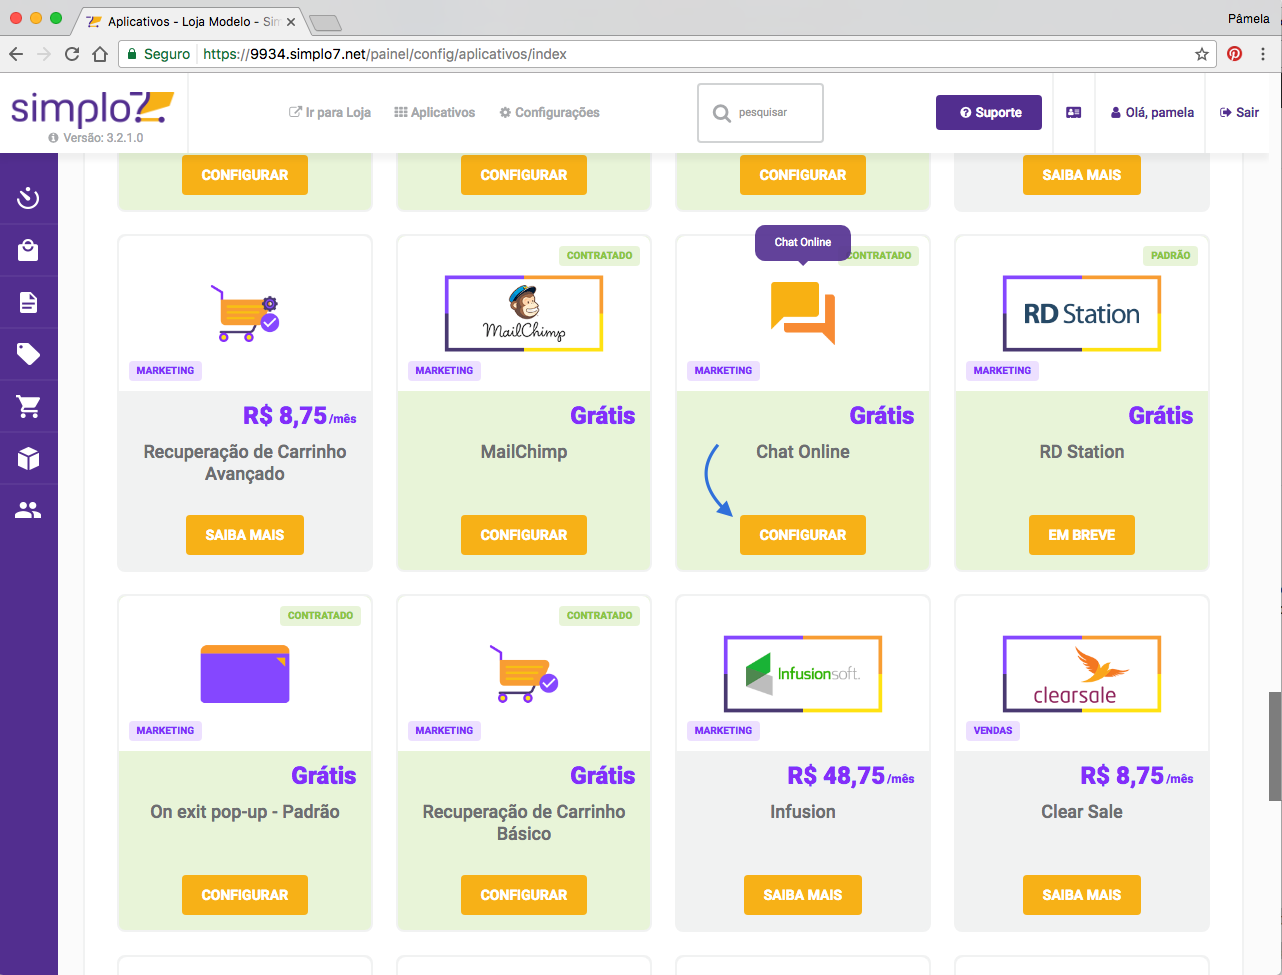Click the browser forward arrow
The width and height of the screenshot is (1282, 975).
[44, 54]
